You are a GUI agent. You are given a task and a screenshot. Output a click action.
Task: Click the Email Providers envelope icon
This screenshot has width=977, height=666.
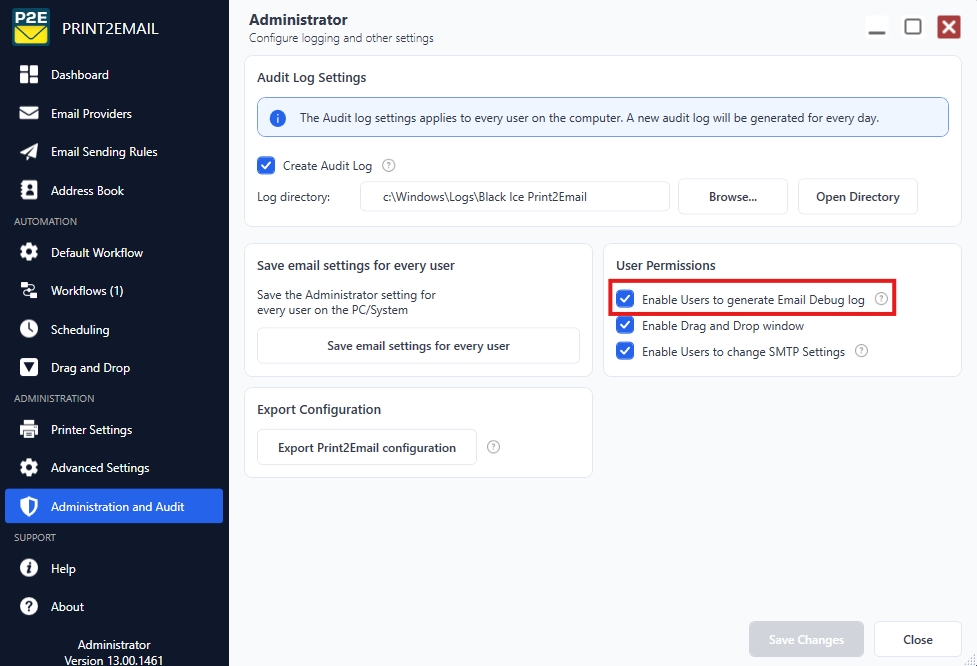coord(29,113)
